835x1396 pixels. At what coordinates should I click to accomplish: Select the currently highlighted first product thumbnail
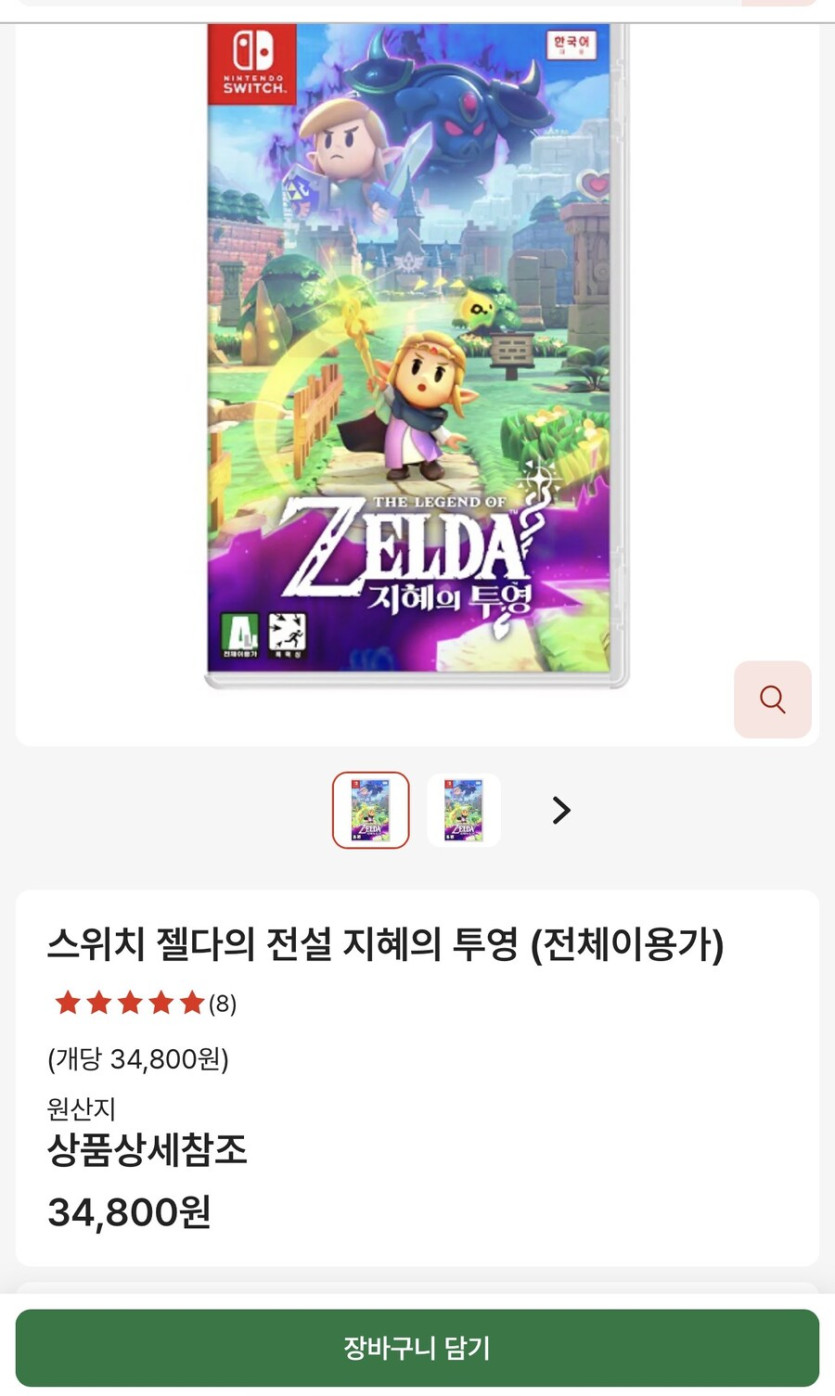(x=370, y=810)
